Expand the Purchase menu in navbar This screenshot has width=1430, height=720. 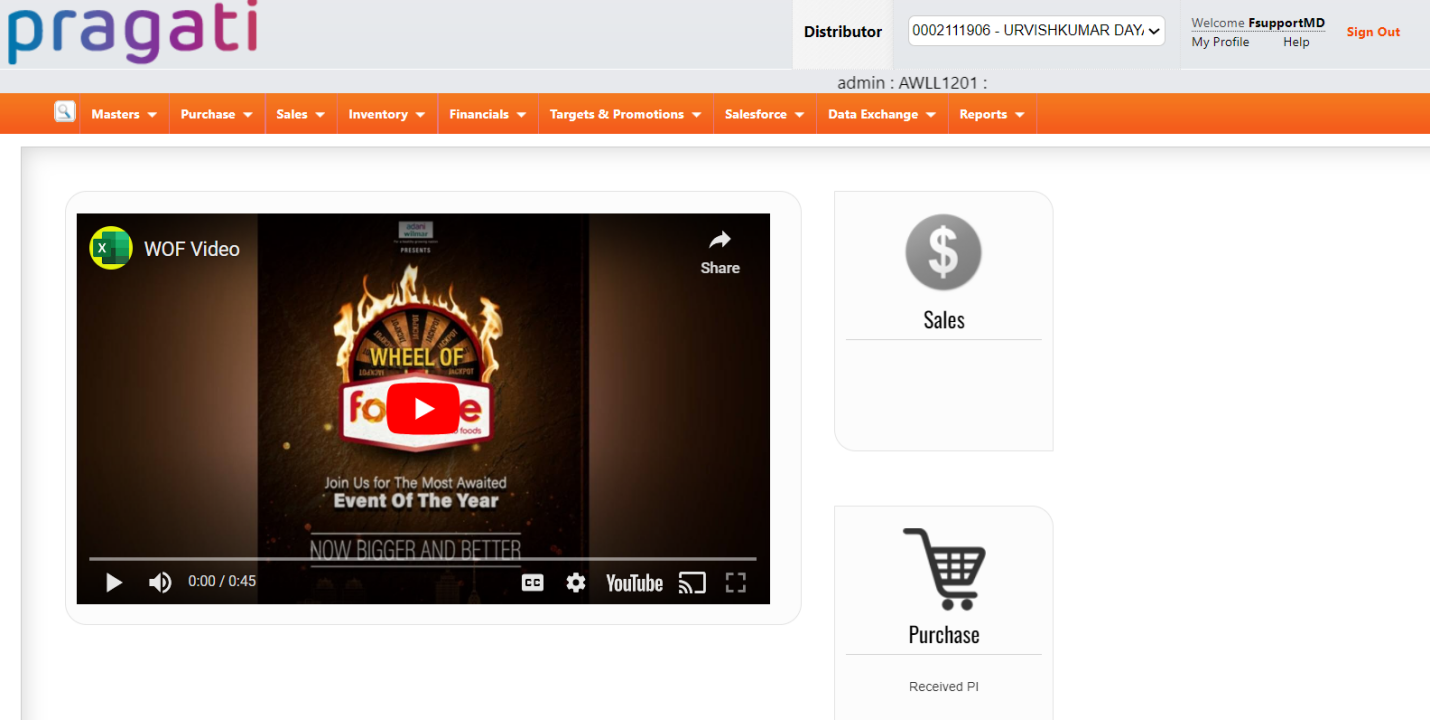(217, 114)
